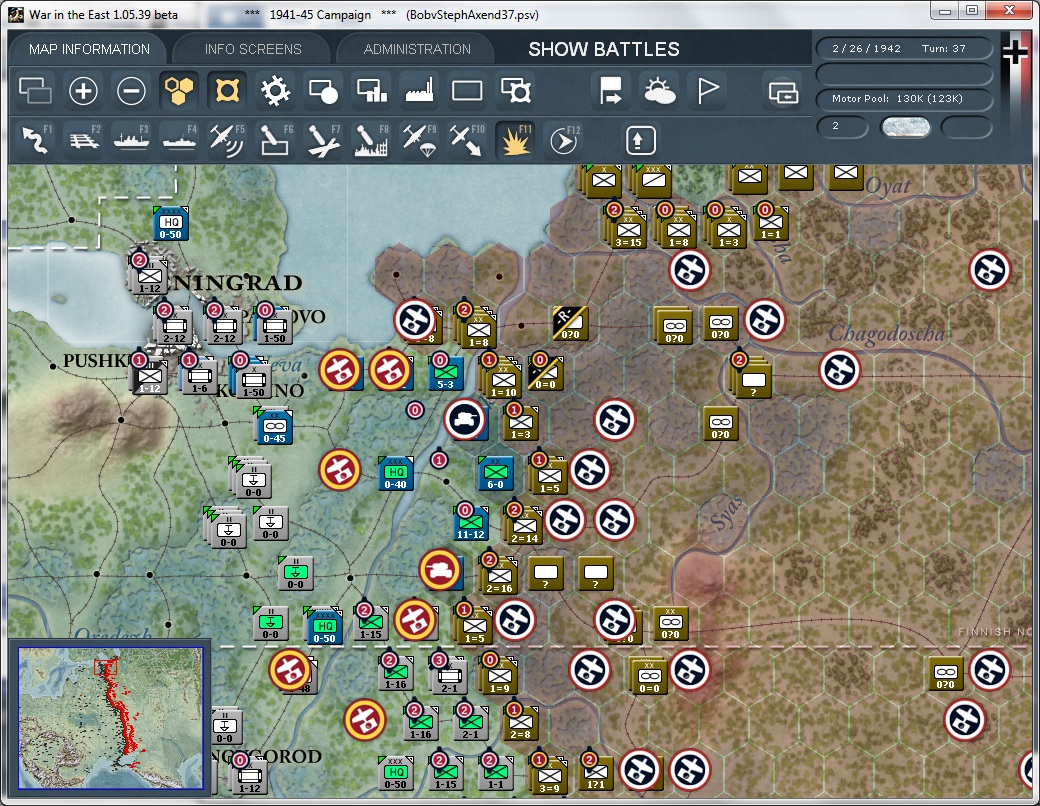1040x806 pixels.
Task: Toggle the highlighted enemy hex control button
Action: tap(227, 91)
